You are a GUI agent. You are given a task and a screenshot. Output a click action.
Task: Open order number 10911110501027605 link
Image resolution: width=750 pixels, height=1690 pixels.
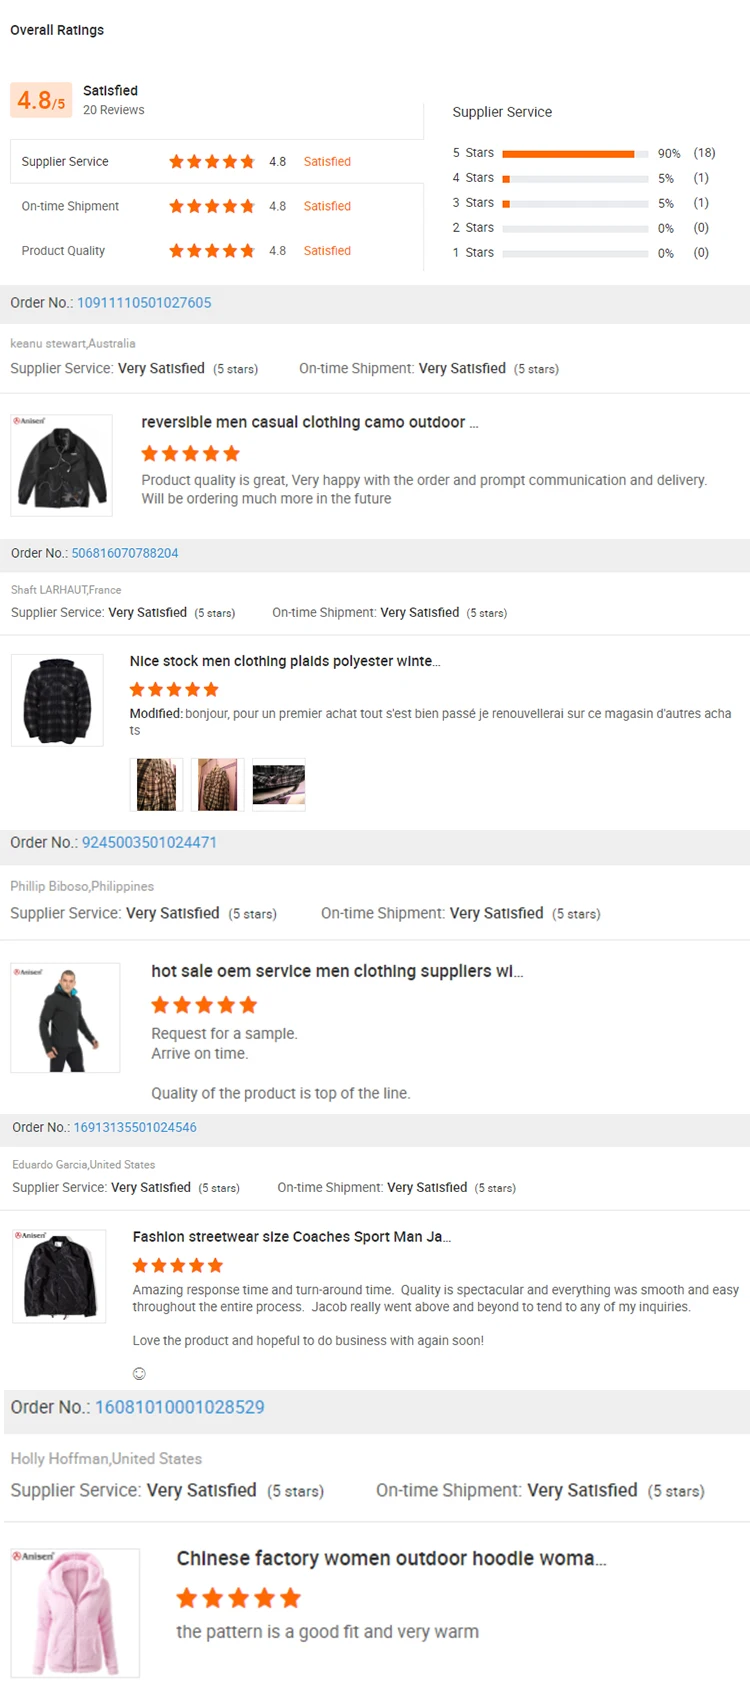pos(144,303)
